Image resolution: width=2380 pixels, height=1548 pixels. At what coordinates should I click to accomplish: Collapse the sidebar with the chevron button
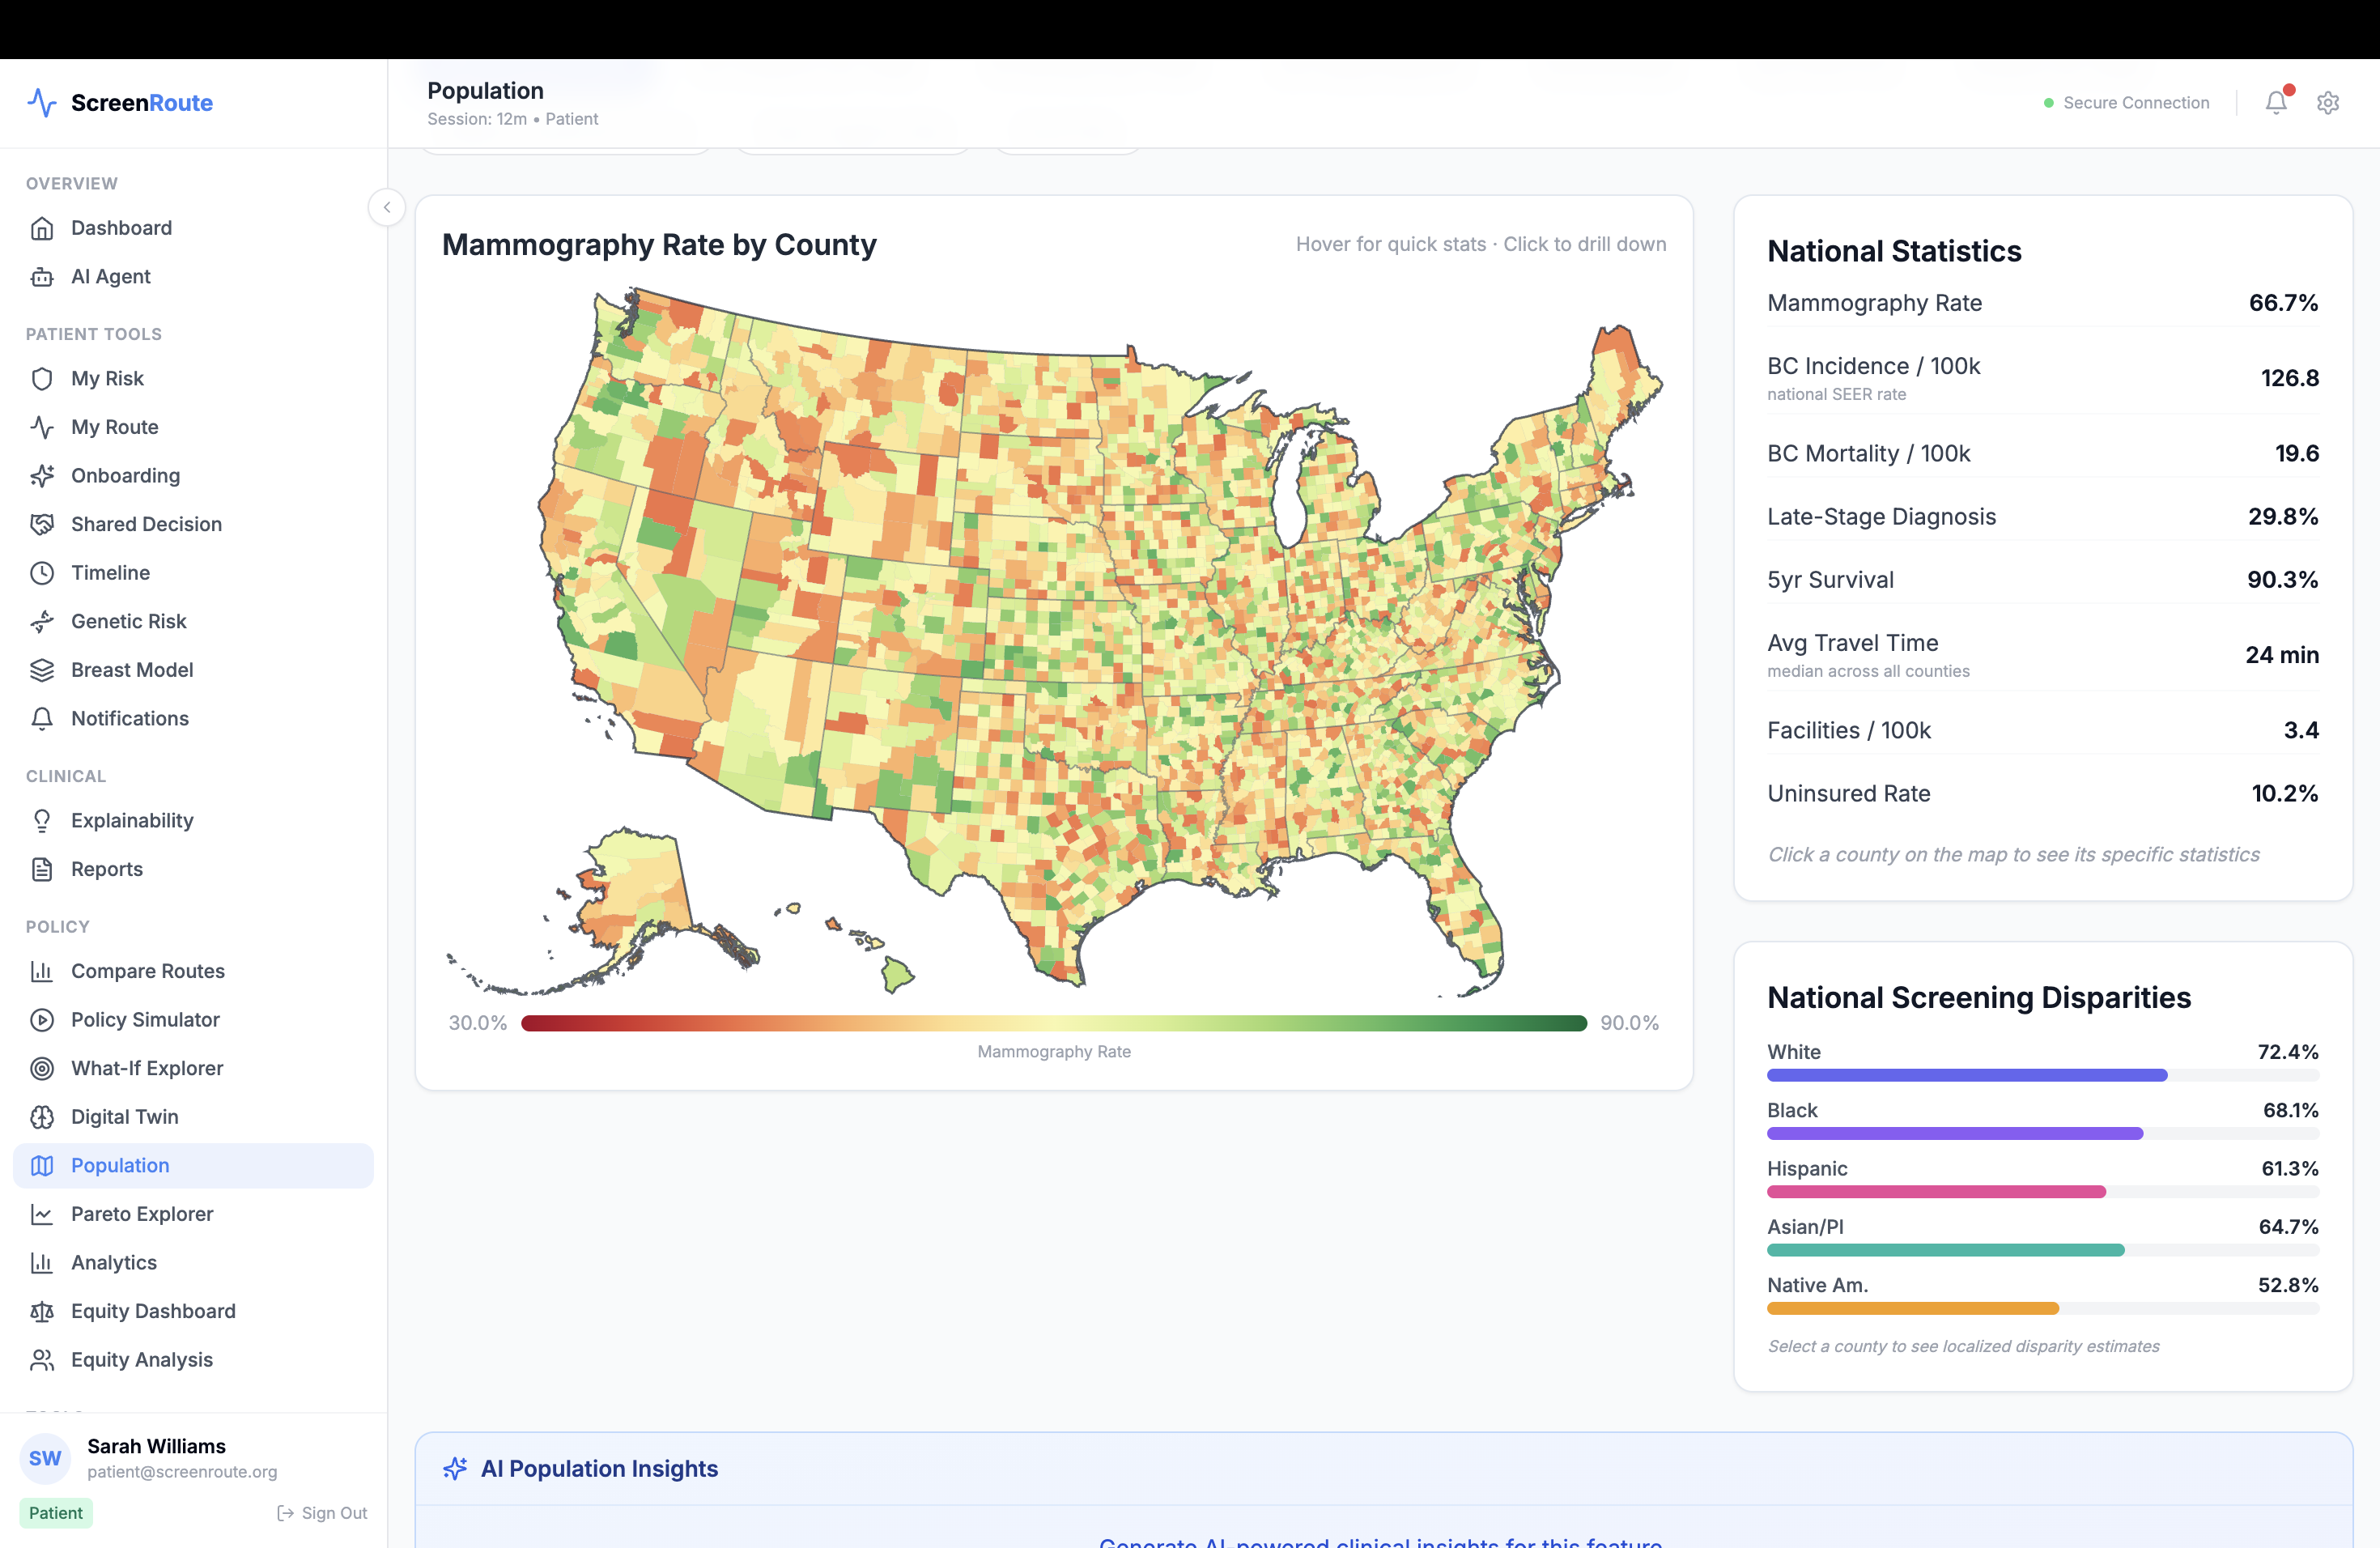click(386, 208)
